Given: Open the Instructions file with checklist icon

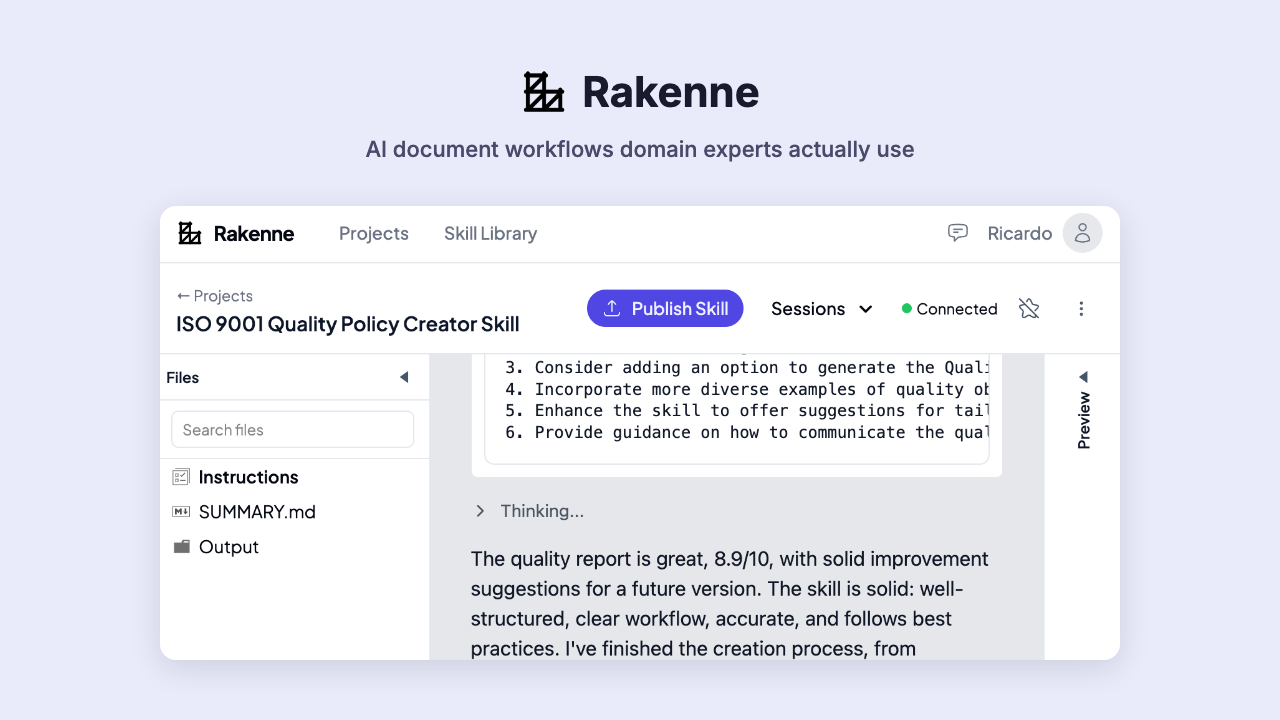Looking at the screenshot, I should coord(183,477).
